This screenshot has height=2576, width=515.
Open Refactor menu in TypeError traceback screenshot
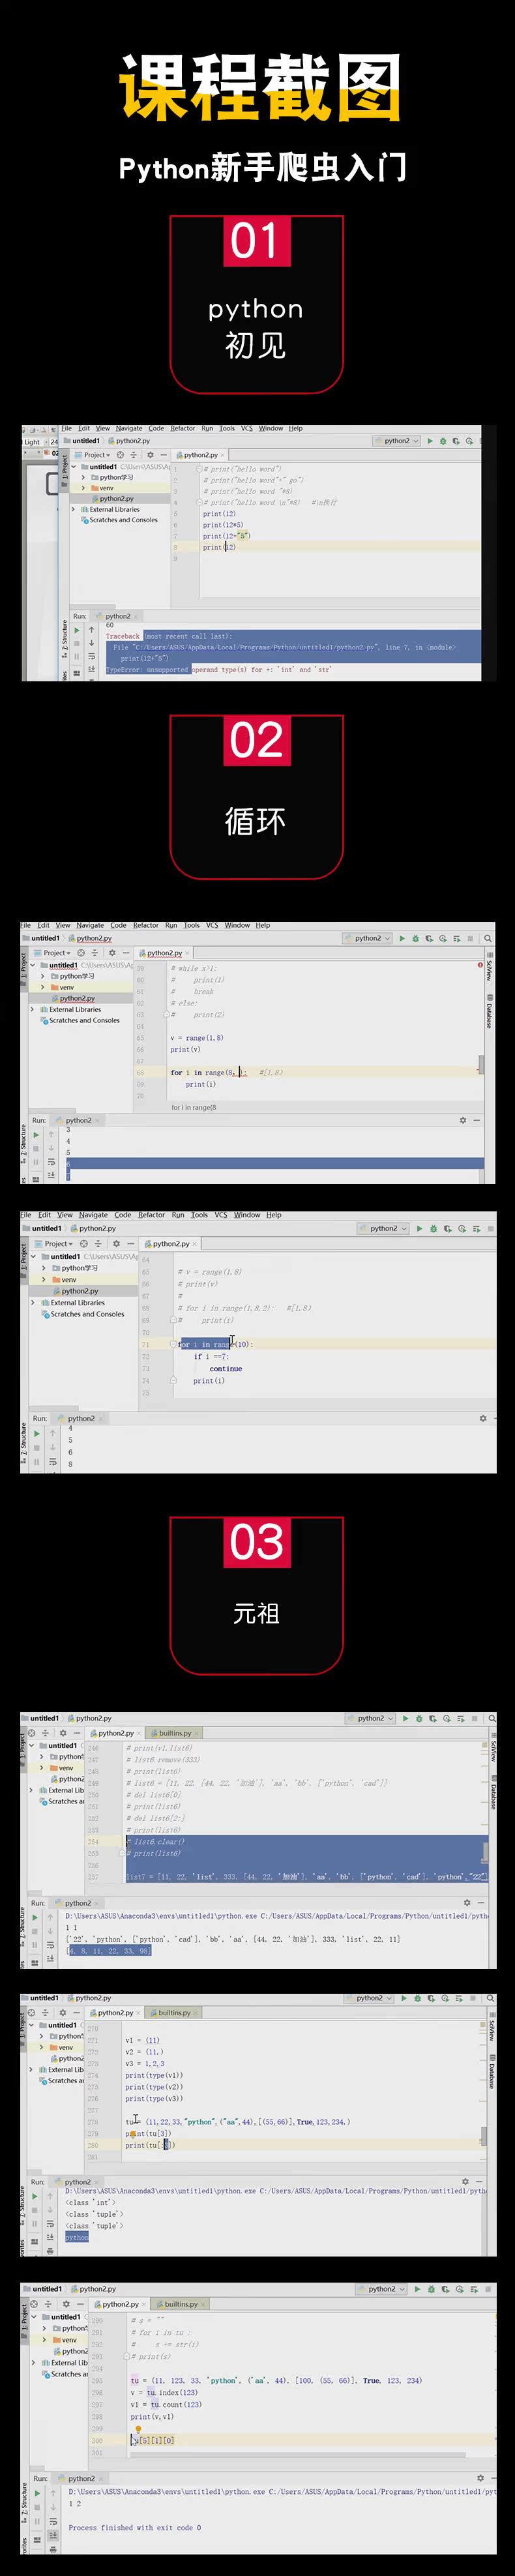click(x=183, y=428)
